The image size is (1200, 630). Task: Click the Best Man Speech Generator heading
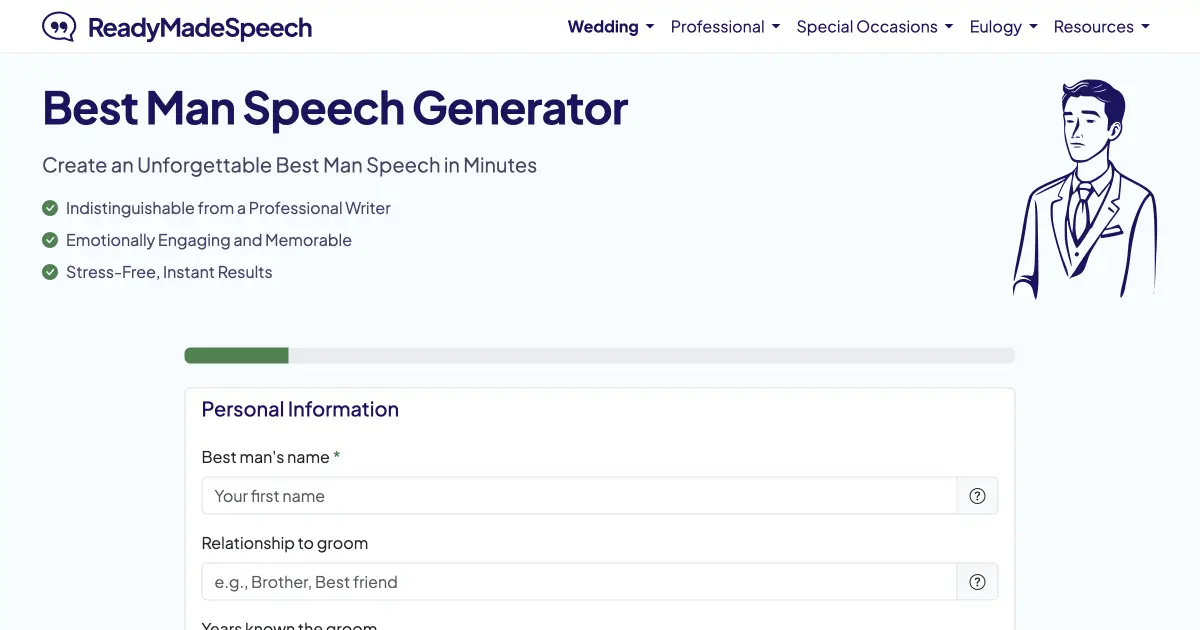(x=334, y=108)
